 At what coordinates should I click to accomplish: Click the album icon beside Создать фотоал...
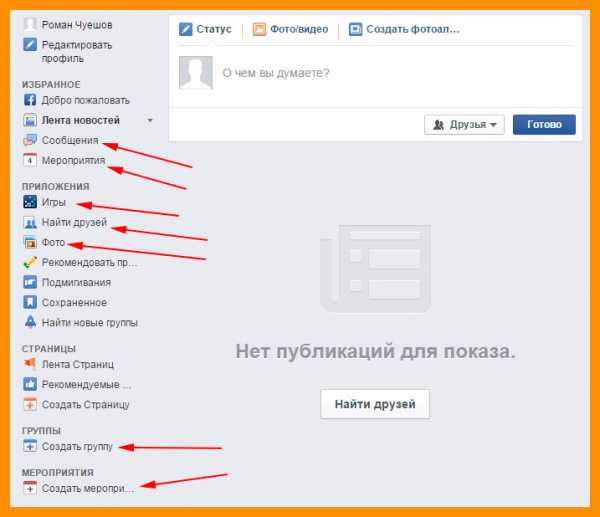pyautogui.click(x=355, y=29)
